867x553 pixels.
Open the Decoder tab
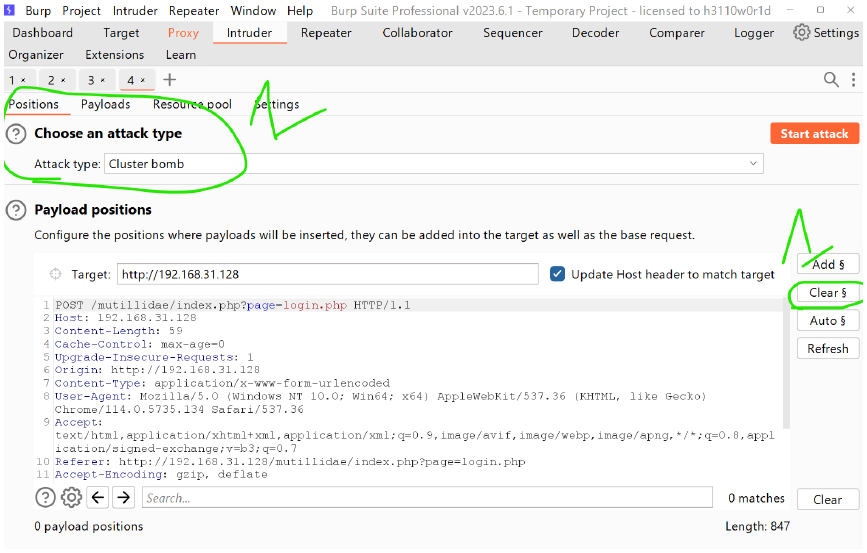pos(596,33)
